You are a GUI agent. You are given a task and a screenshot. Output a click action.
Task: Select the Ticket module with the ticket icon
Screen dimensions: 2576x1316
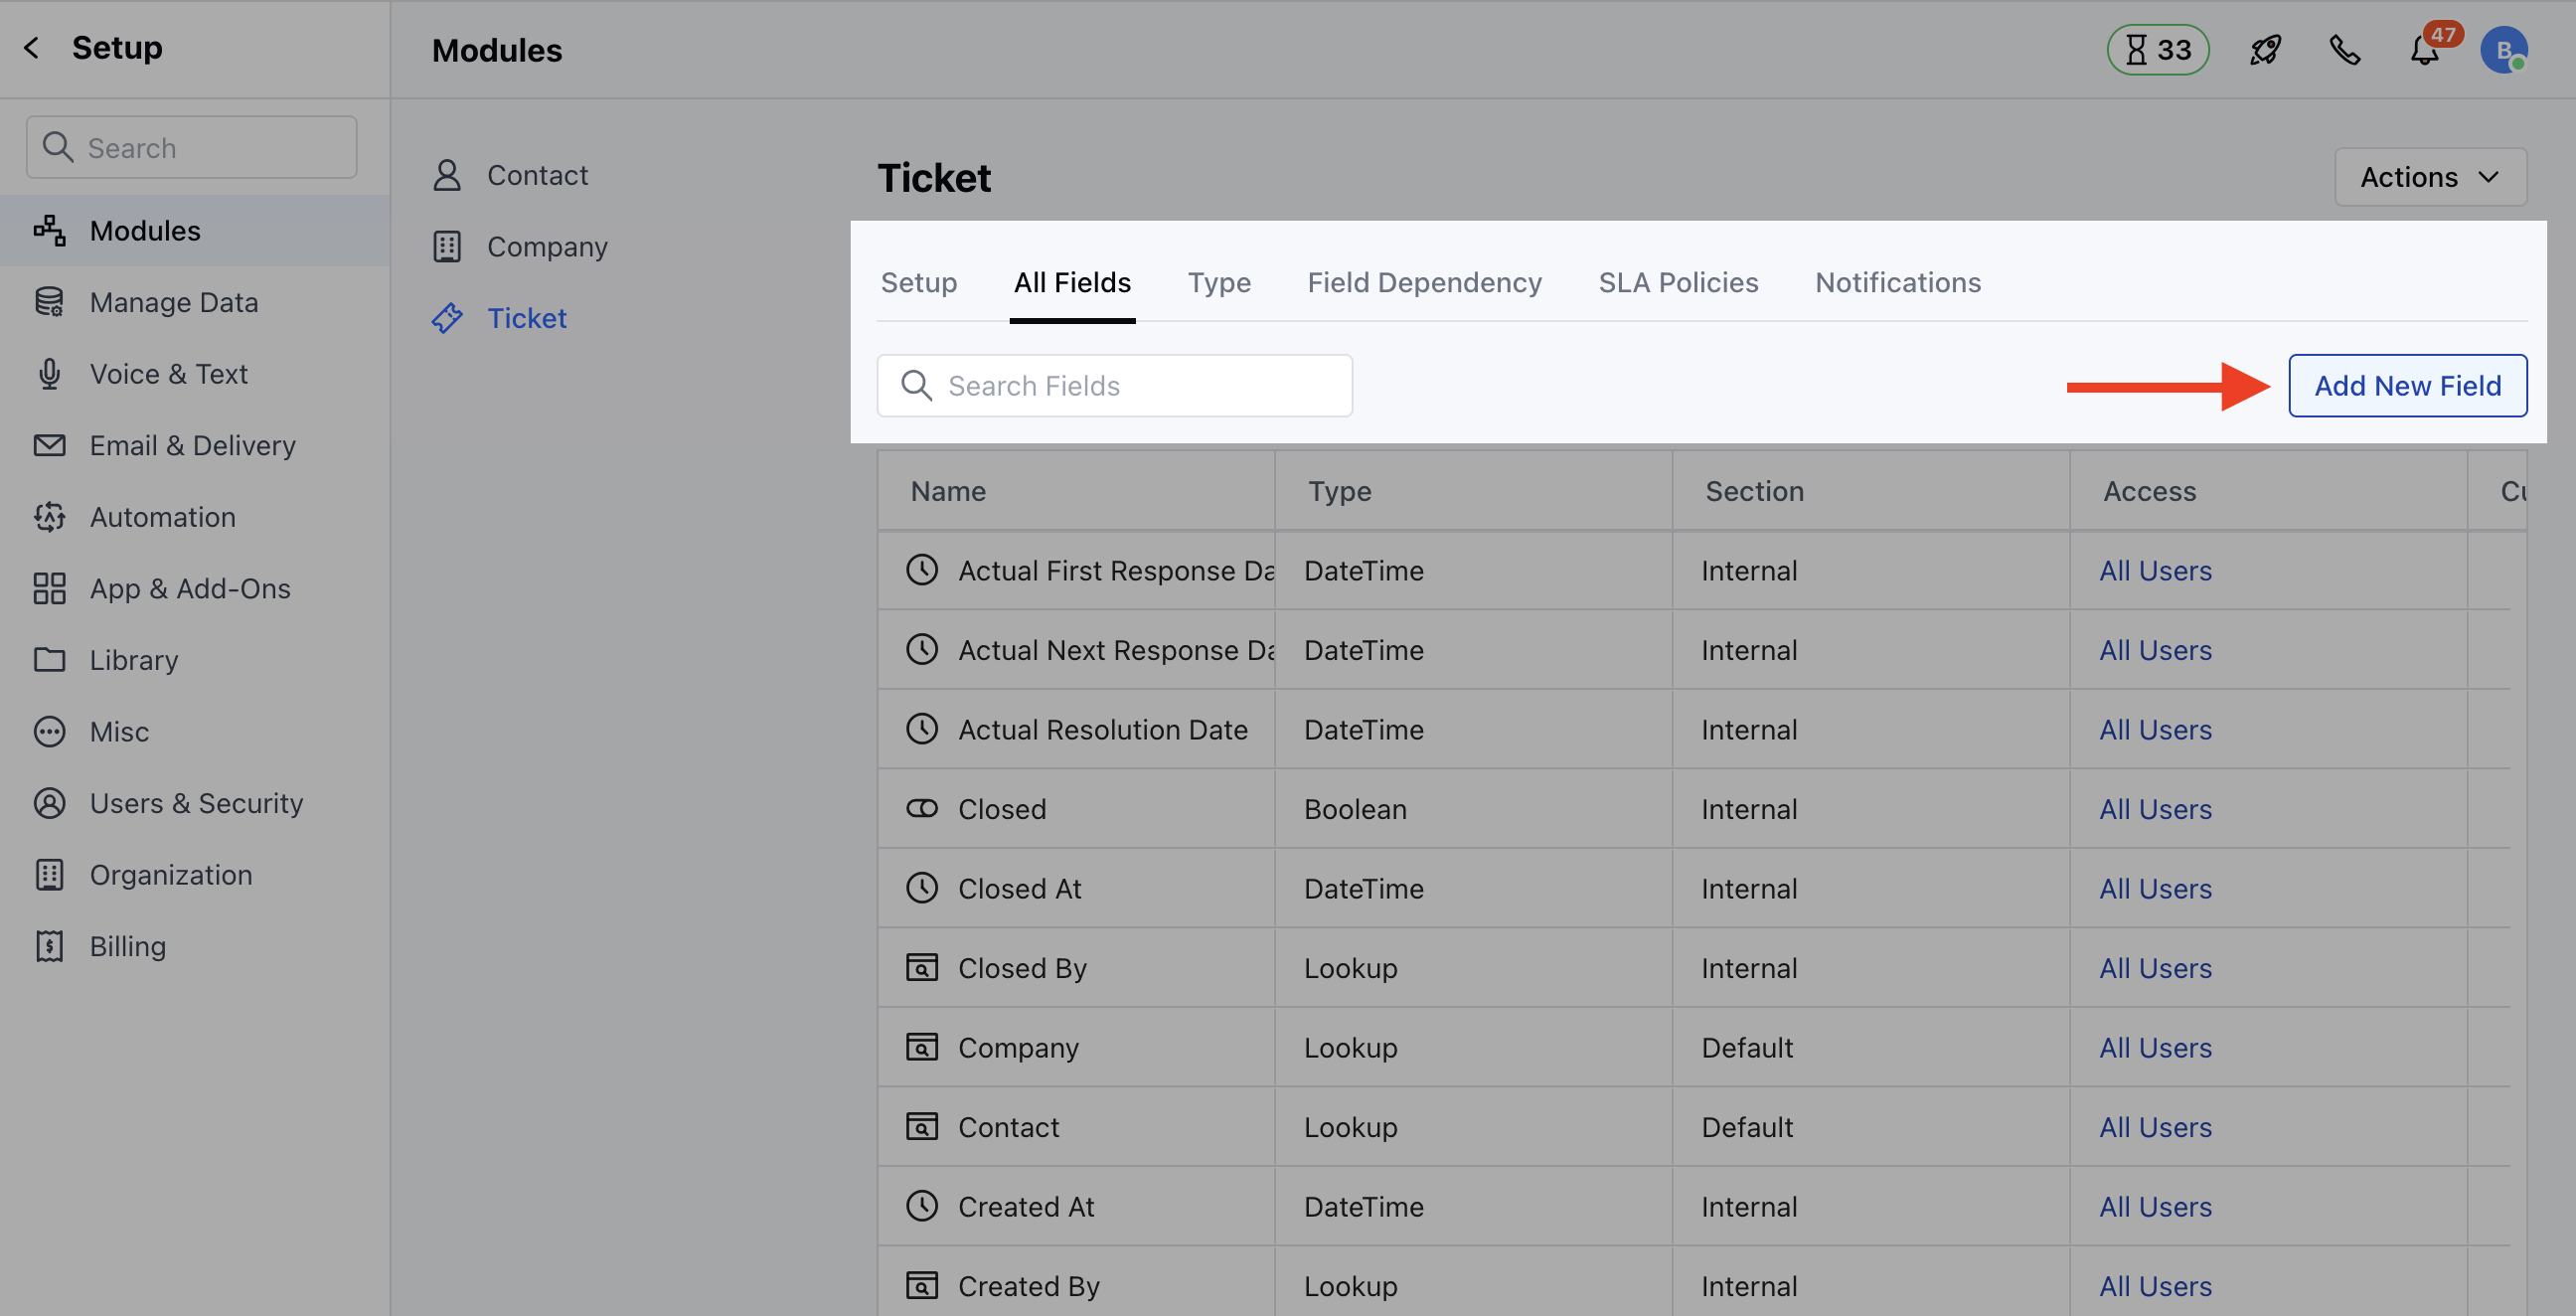point(448,317)
